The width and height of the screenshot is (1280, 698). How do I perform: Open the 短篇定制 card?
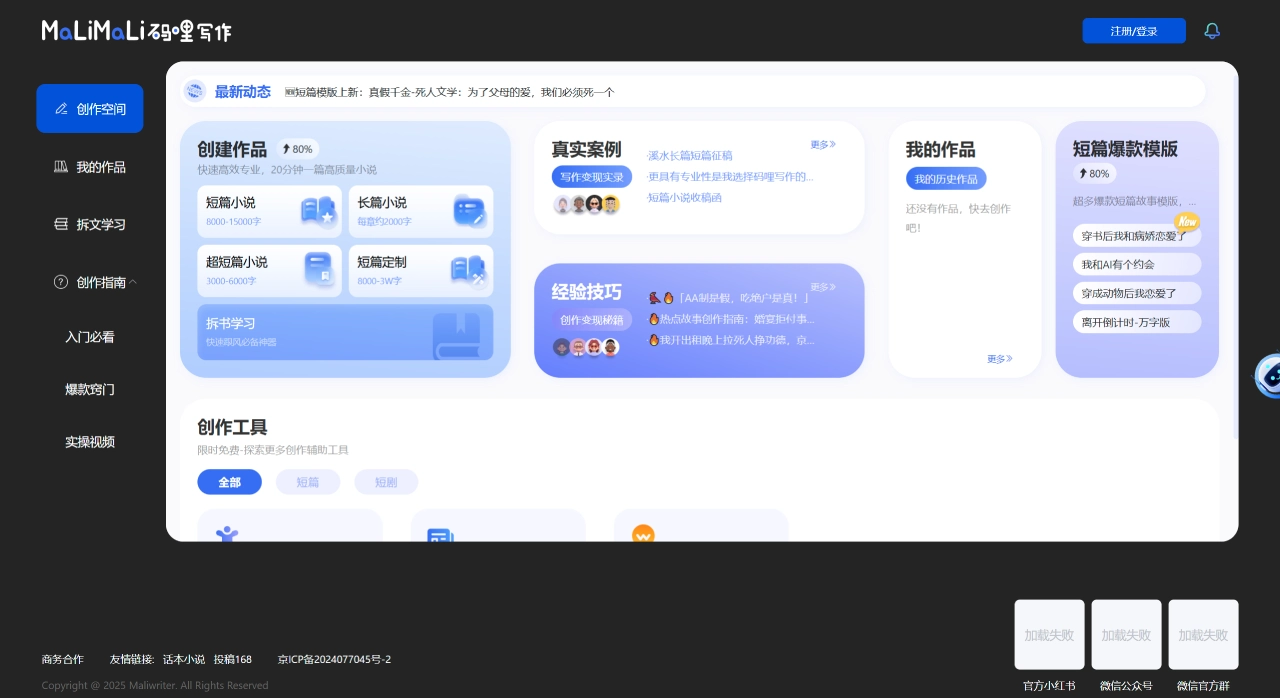421,271
